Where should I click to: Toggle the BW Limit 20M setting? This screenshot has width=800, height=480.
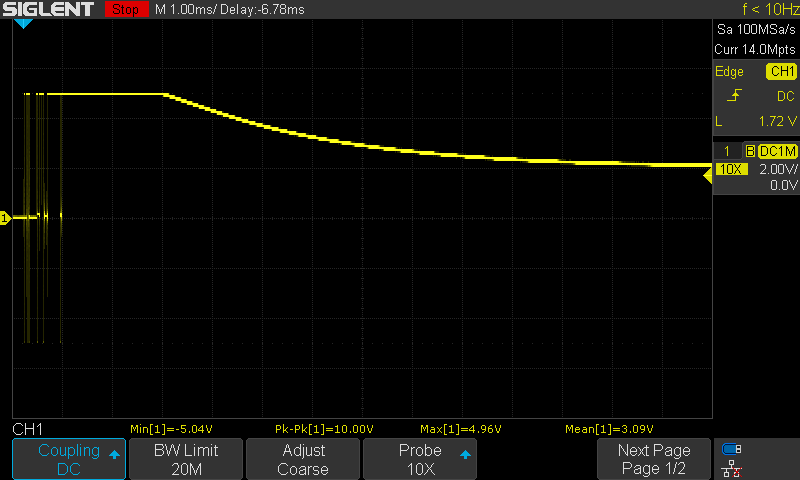click(186, 459)
